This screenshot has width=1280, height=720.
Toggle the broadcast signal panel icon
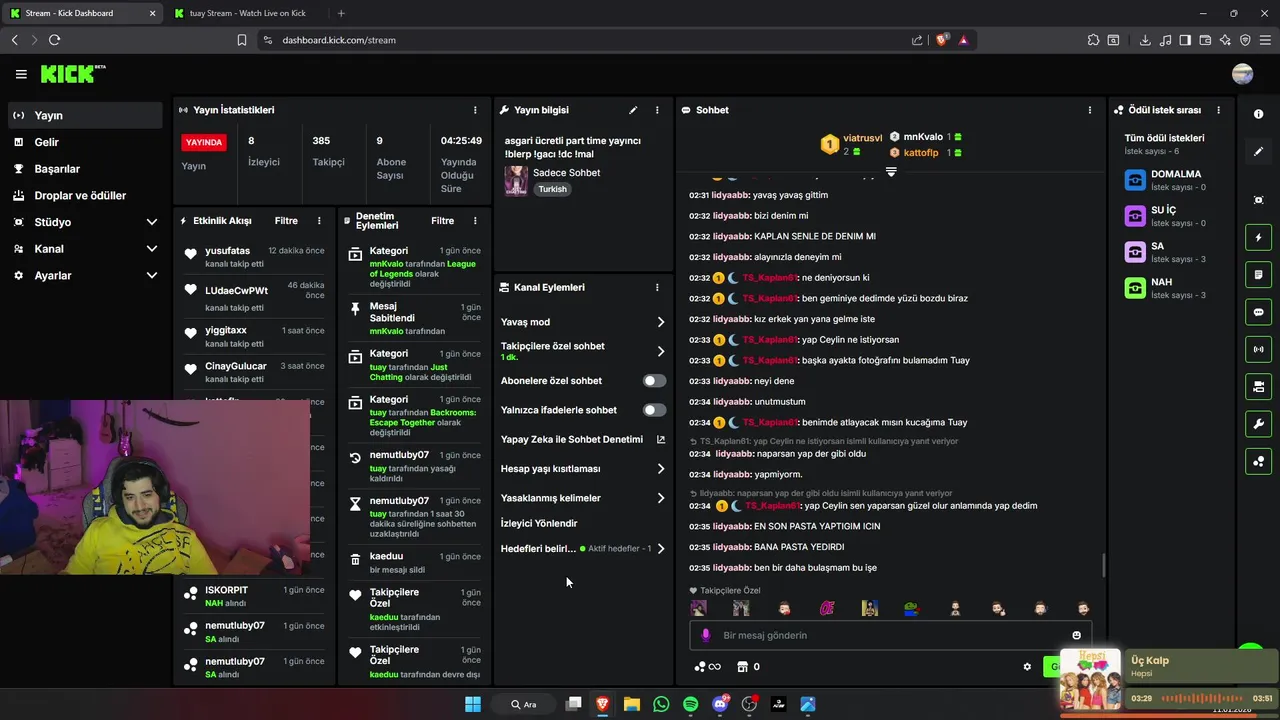[x=1258, y=349]
